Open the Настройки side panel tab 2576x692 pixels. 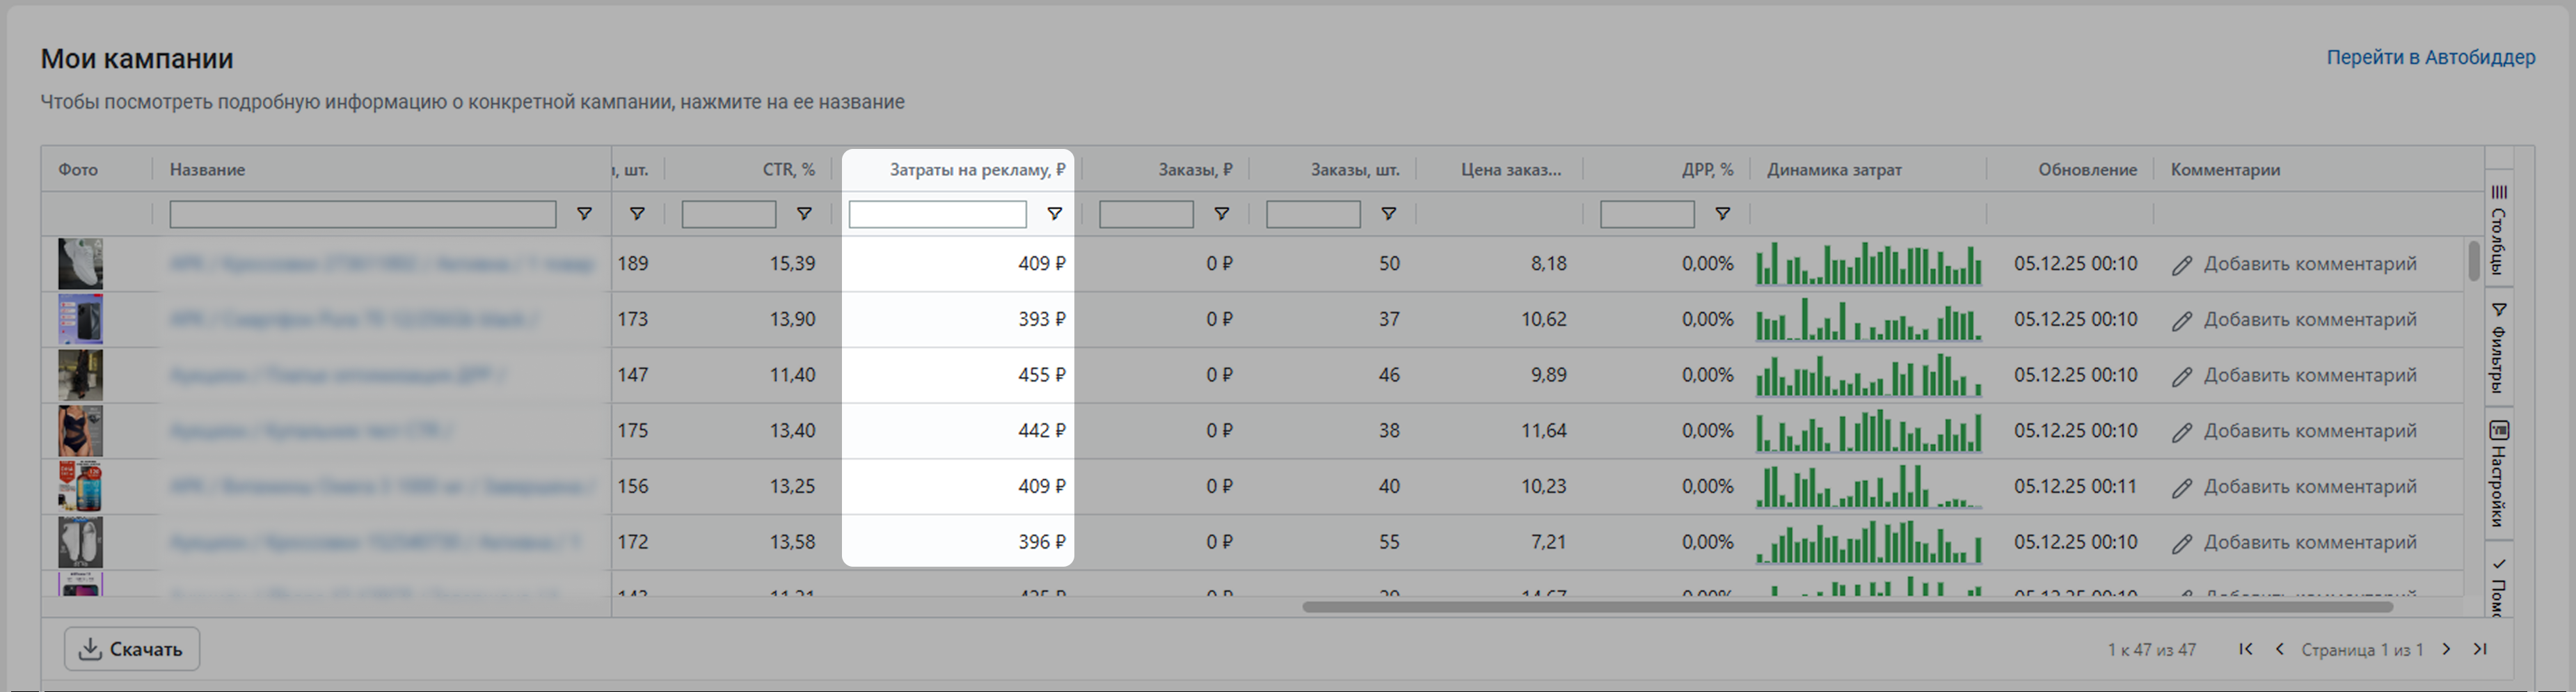[2498, 474]
